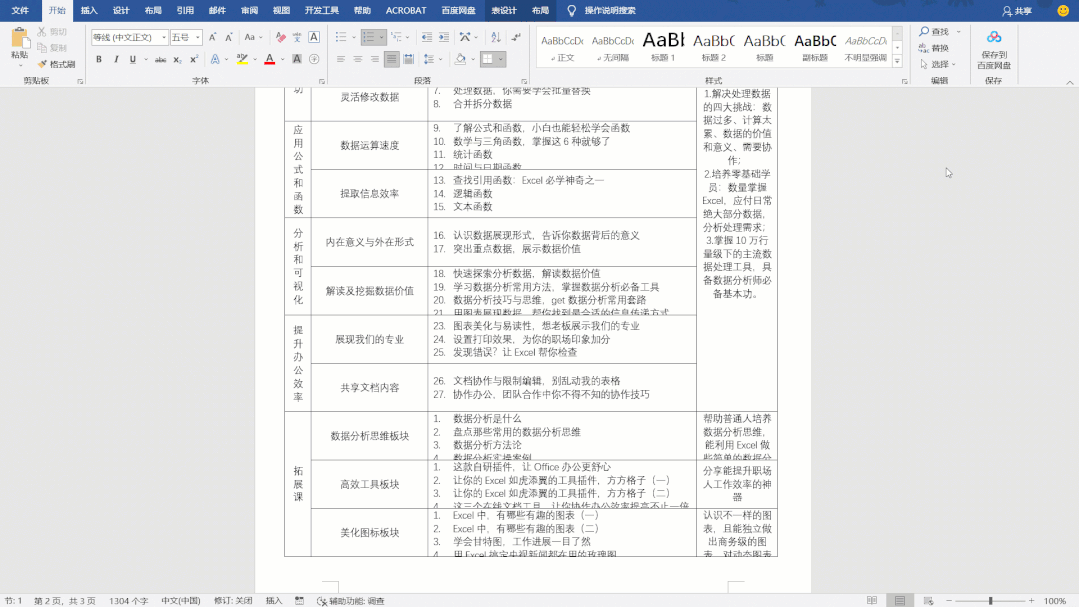Toggle Superscript formatting
1079x607 pixels.
(194, 59)
